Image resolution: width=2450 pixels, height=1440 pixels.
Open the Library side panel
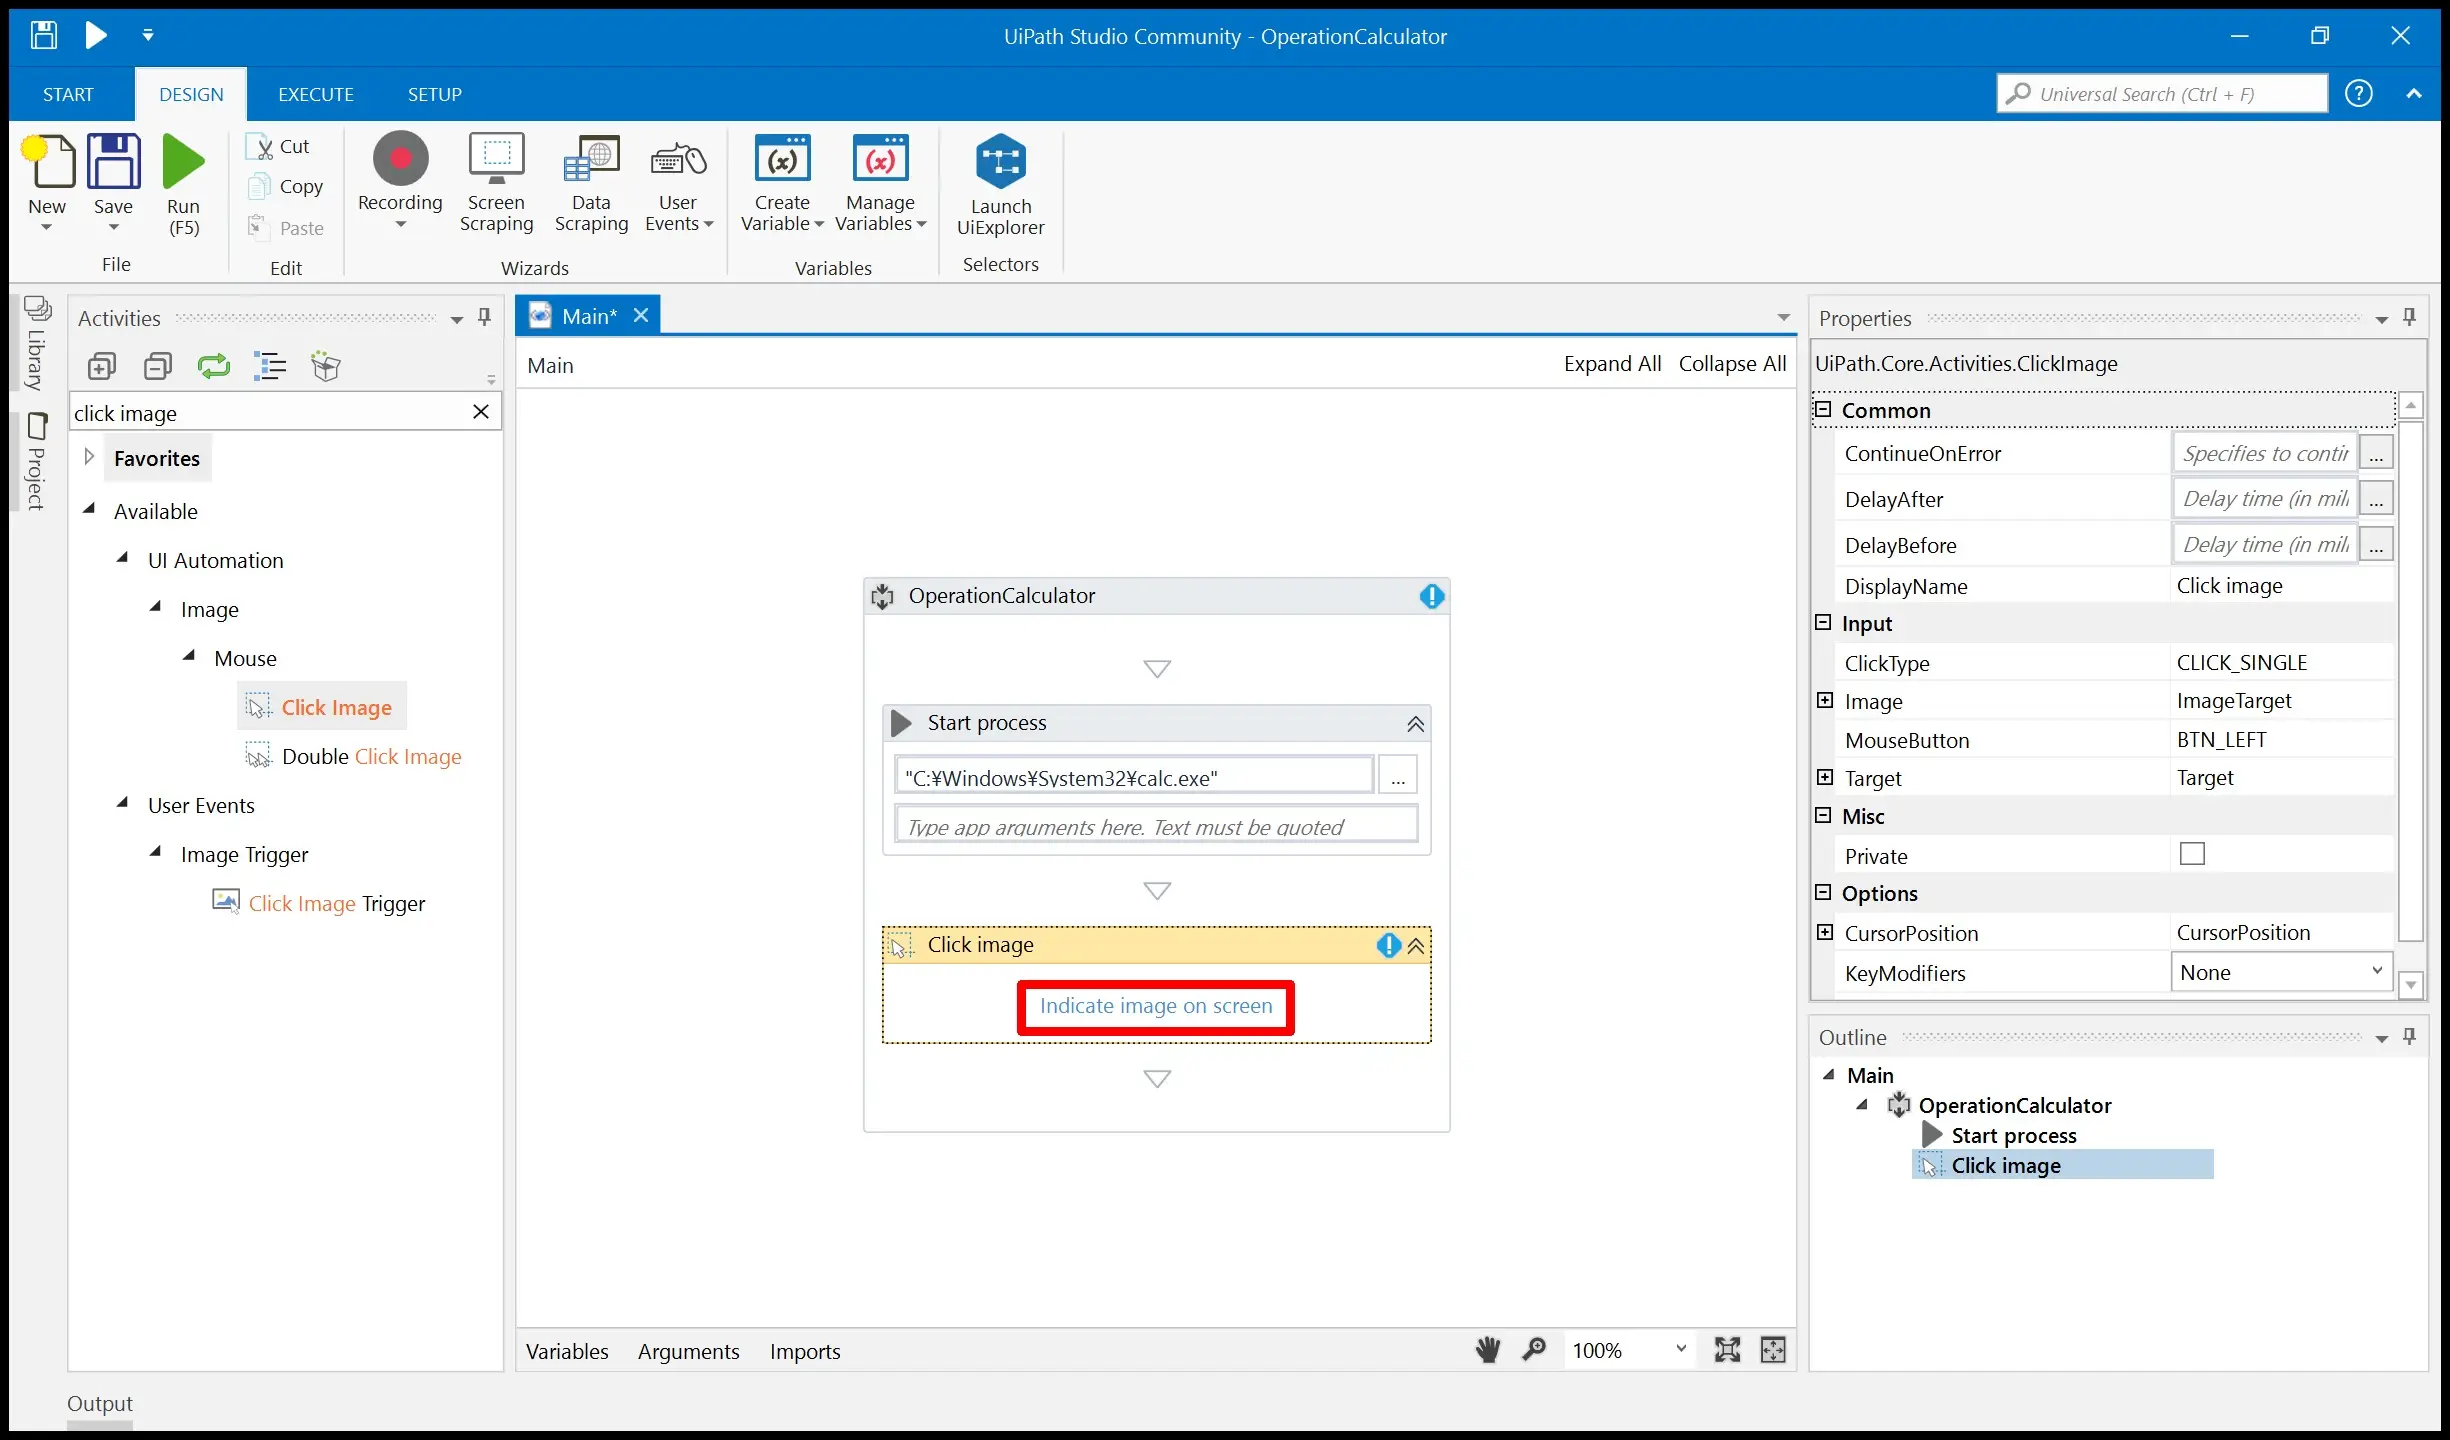pos(37,343)
